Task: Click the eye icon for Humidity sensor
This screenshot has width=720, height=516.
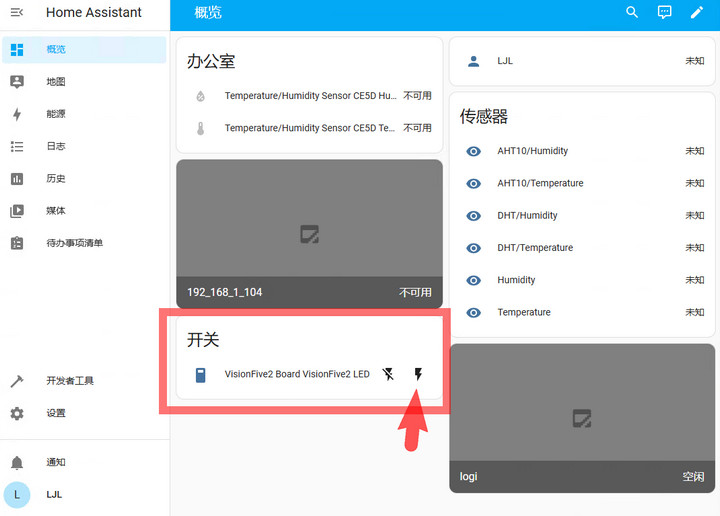Action: click(473, 280)
